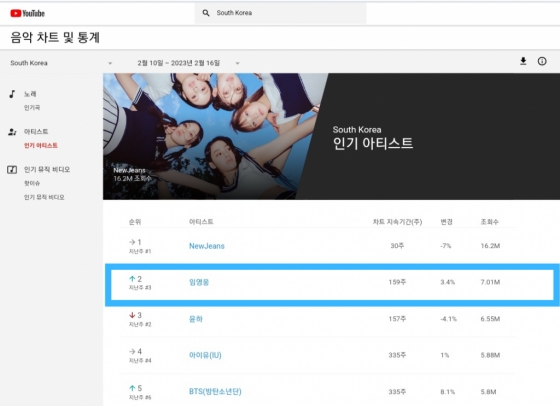
Task: Click the green up arrow beside rank 2
Action: [x=132, y=279]
